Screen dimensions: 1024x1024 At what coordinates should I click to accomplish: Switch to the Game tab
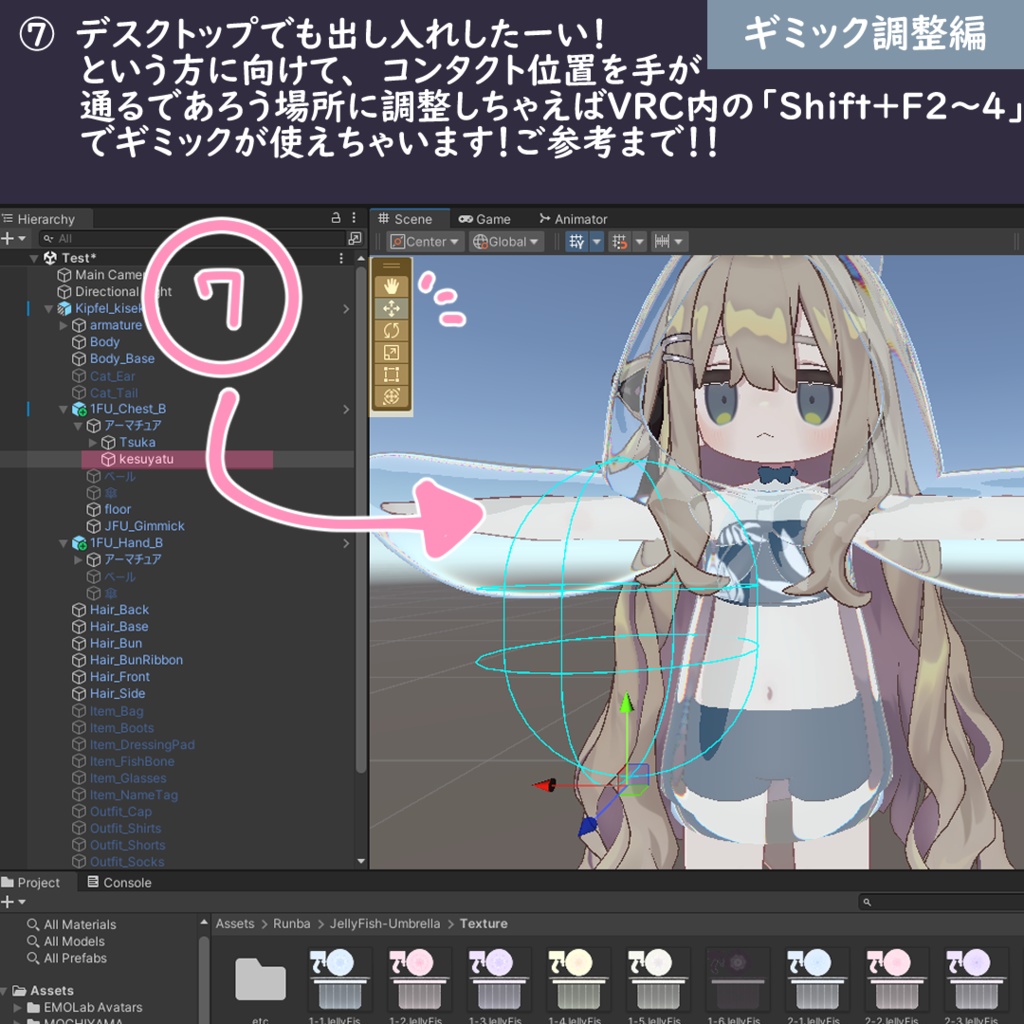coord(485,219)
